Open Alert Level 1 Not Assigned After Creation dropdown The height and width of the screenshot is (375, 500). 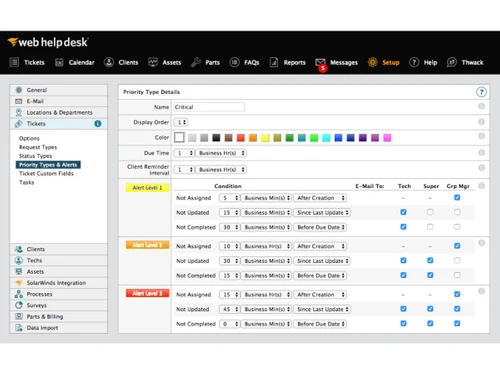[320, 198]
